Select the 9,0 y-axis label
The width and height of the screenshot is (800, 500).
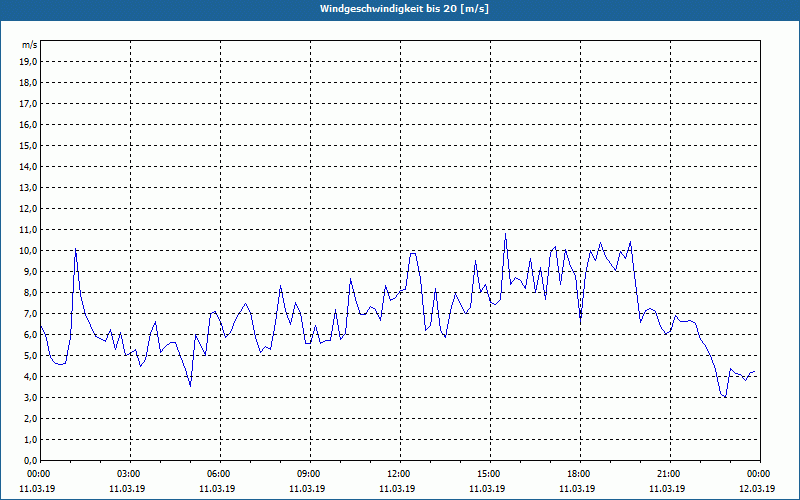(x=30, y=271)
